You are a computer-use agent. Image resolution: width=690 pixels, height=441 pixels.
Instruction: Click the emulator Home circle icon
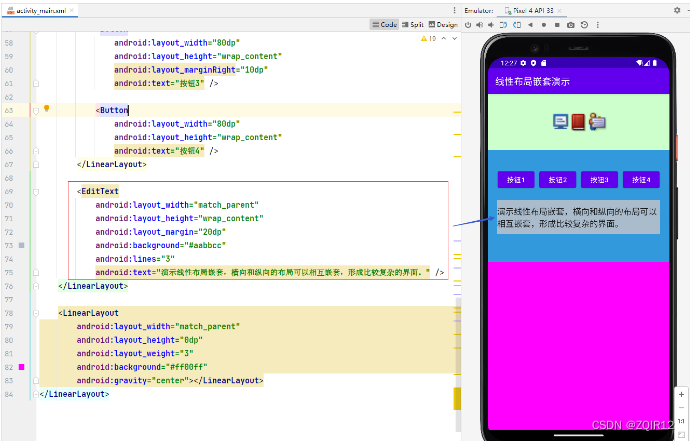(x=544, y=25)
